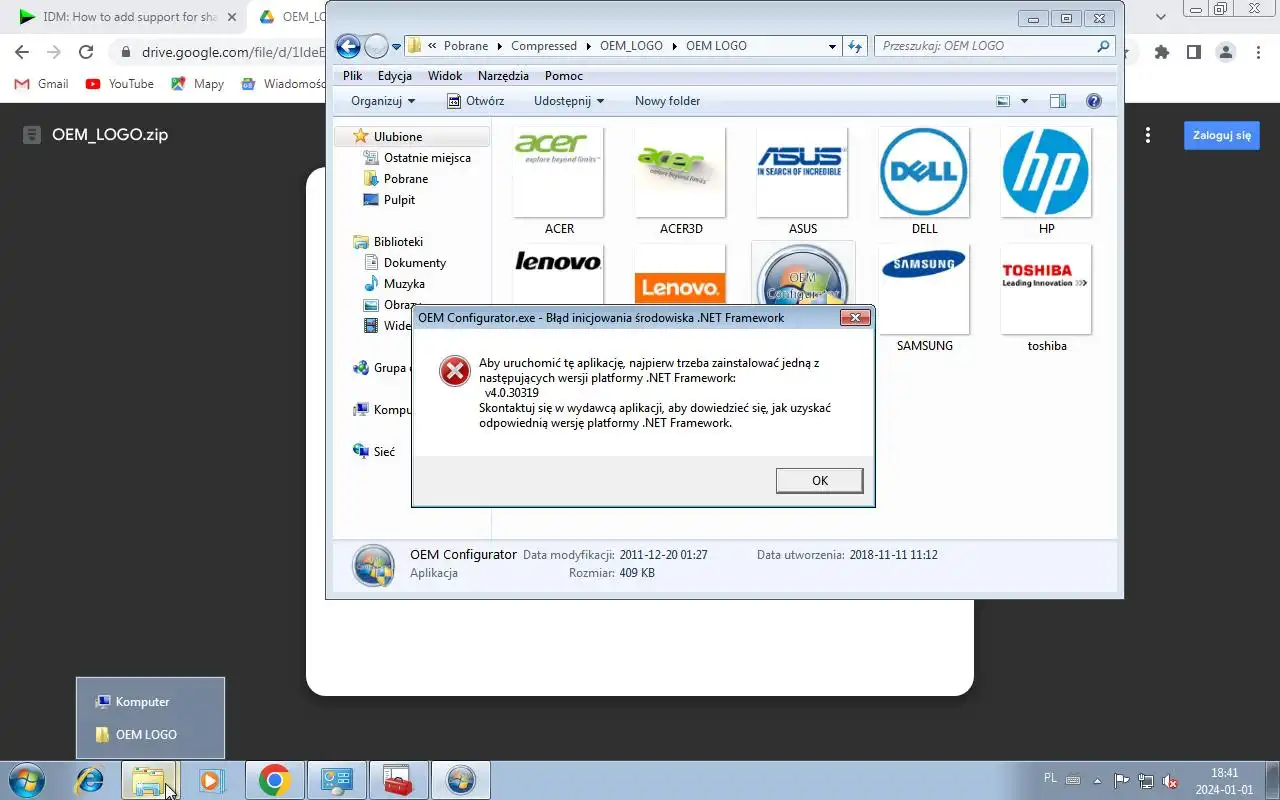Toggle the preview pane icon

click(1058, 101)
